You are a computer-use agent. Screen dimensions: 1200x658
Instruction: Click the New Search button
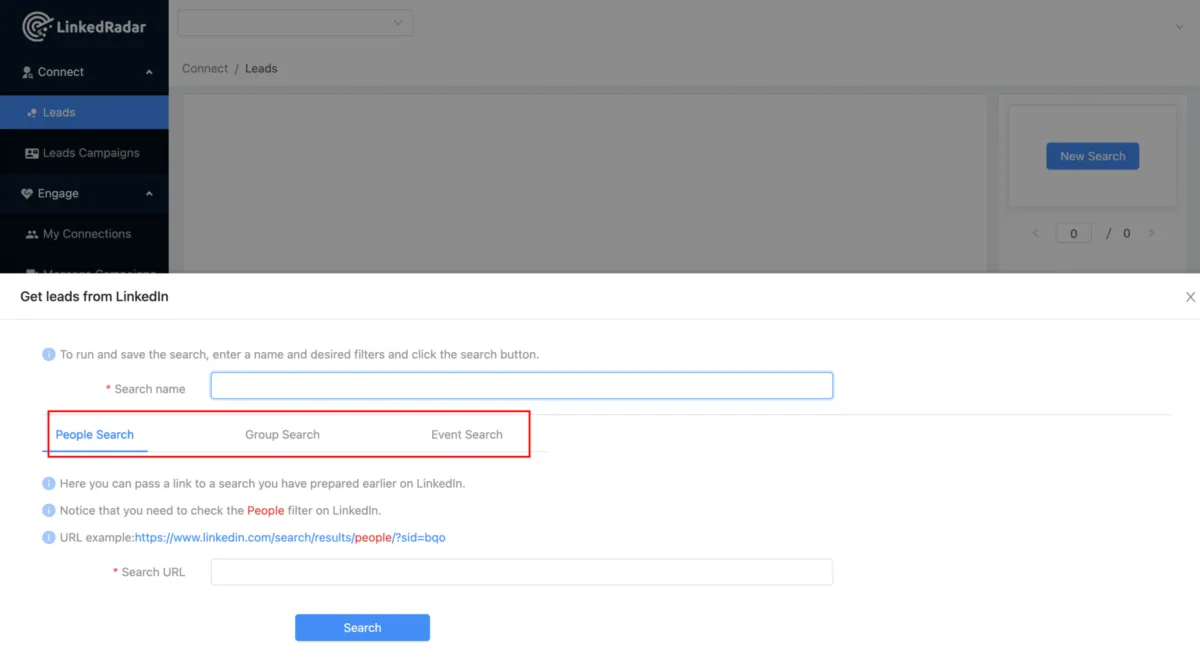pos(1092,156)
